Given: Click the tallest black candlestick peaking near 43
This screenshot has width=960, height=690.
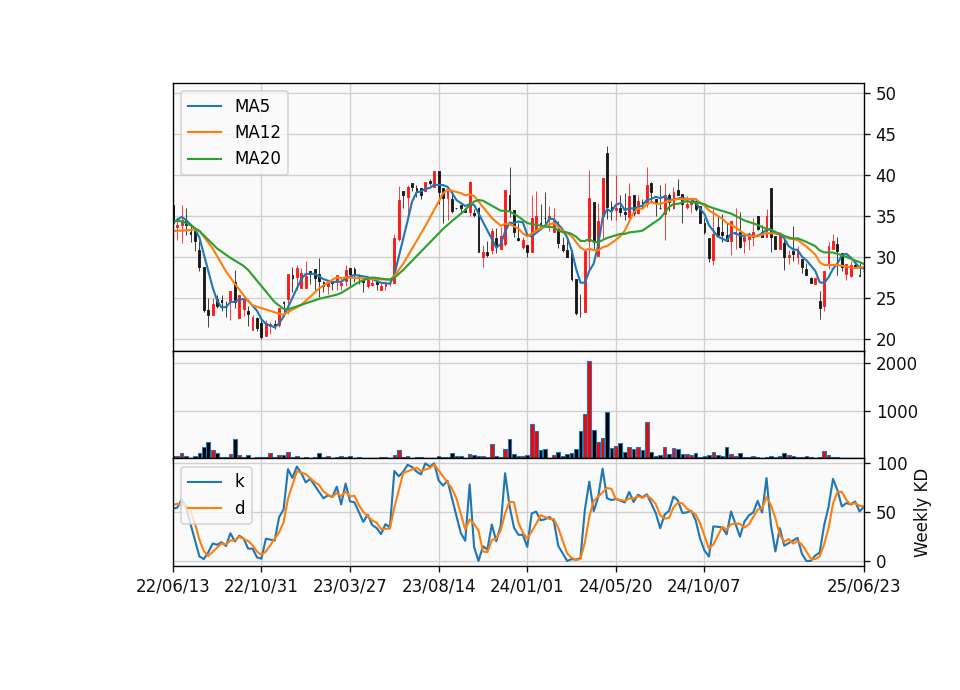Looking at the screenshot, I should [x=607, y=182].
